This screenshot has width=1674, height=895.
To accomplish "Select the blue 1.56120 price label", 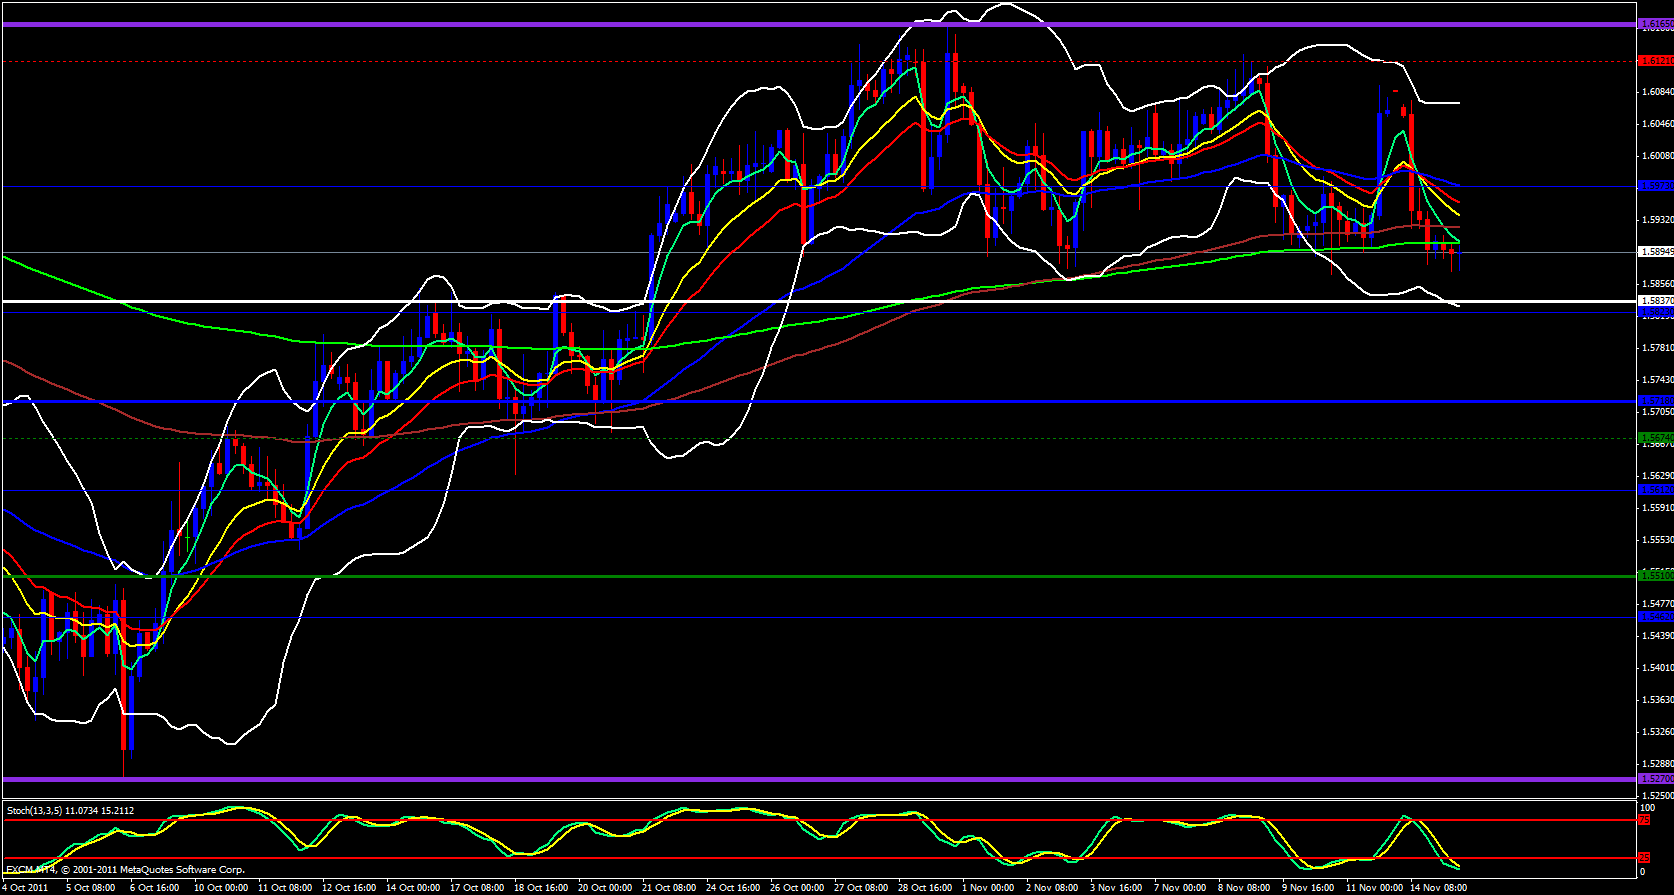I will coord(1655,490).
